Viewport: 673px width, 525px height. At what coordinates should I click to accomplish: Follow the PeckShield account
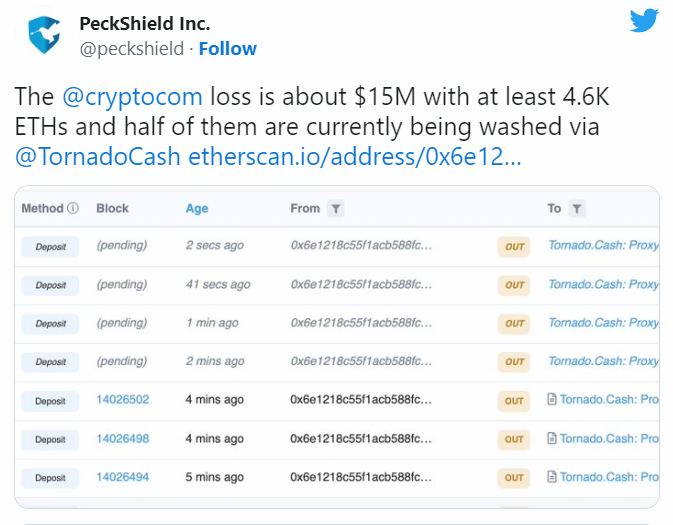click(227, 48)
